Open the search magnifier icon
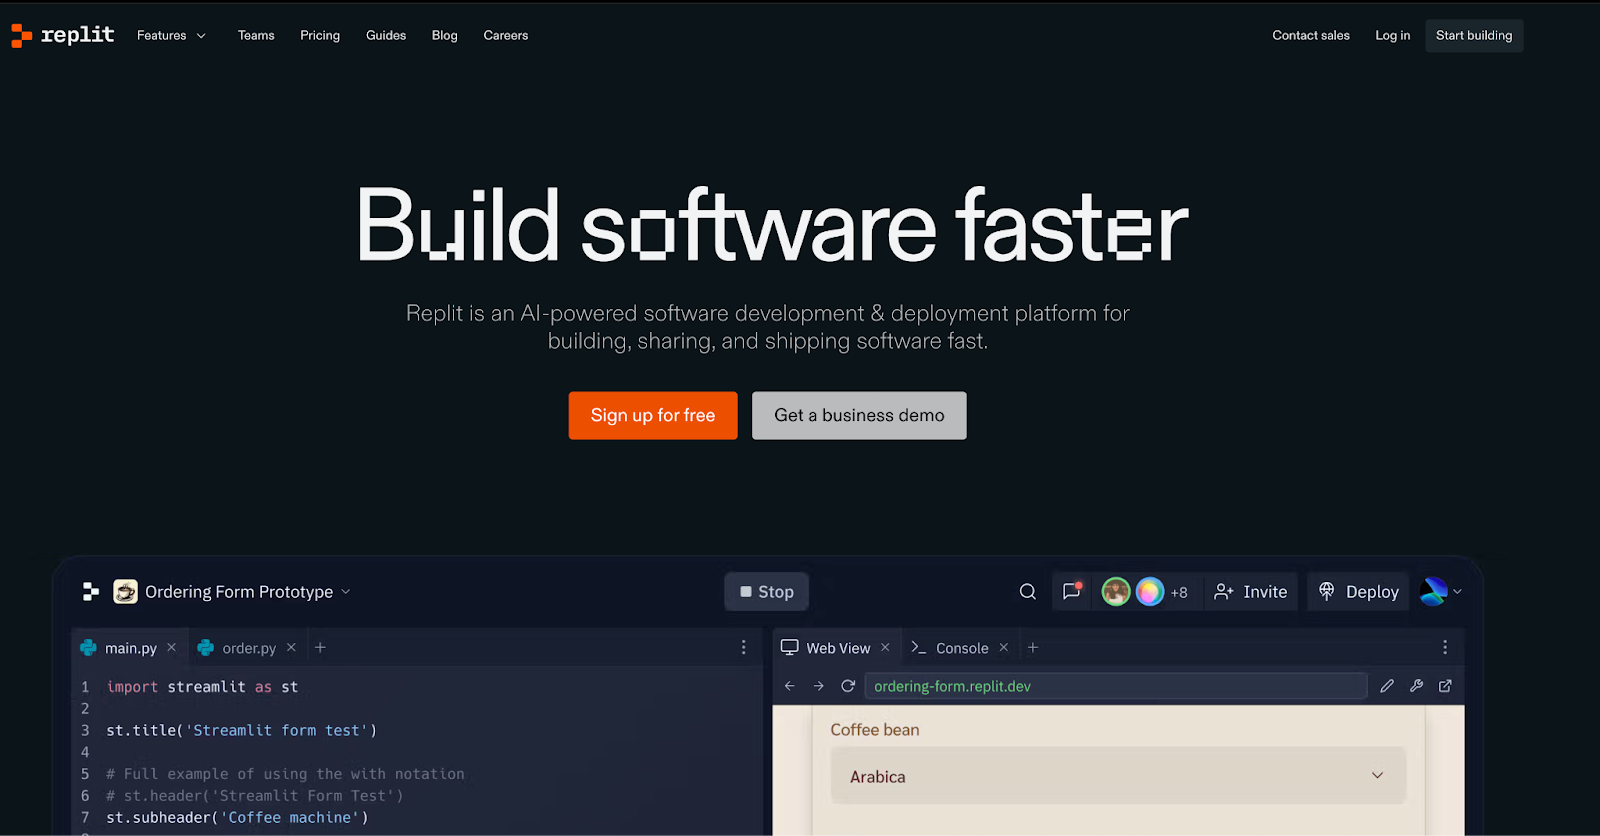The height and width of the screenshot is (836, 1600). (1027, 592)
